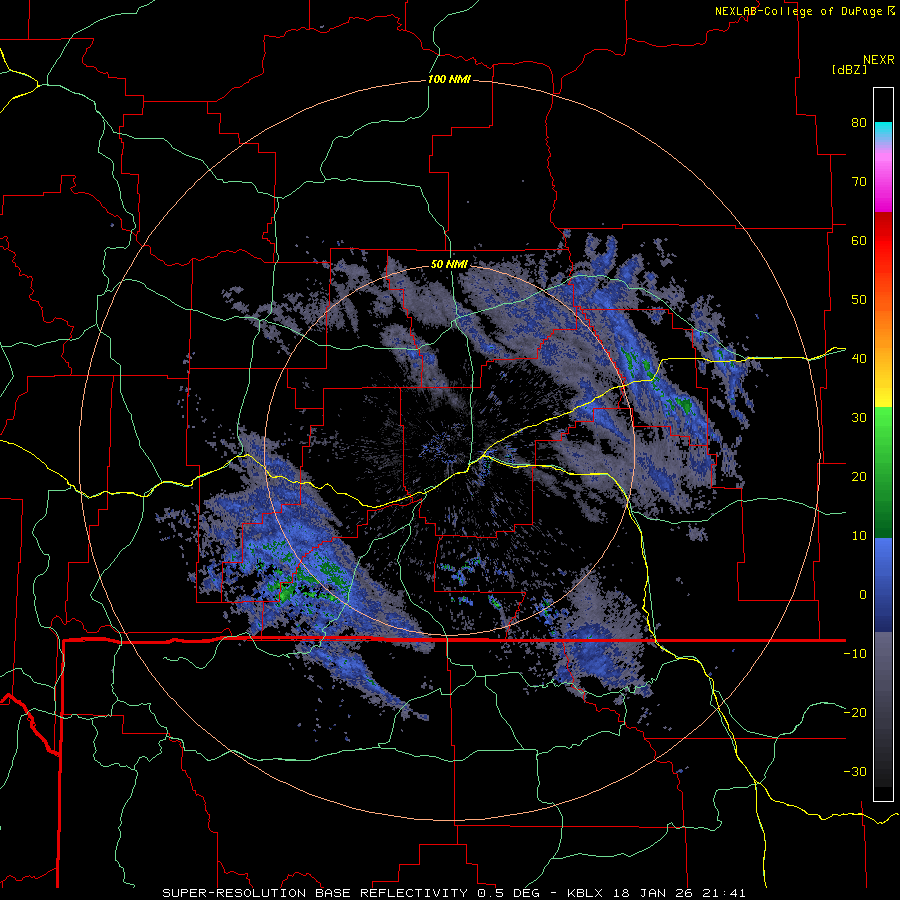
Task: Click the "NEXR" label above the color scale
Action: (879, 60)
